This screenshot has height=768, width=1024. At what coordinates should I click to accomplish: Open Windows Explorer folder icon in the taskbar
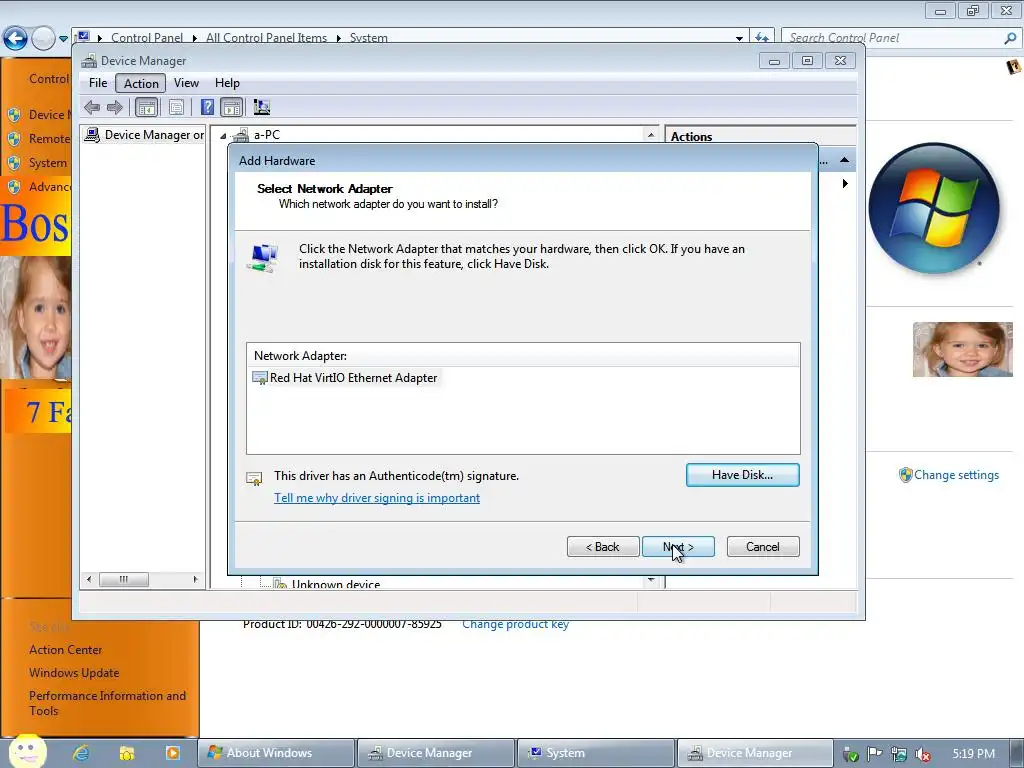[126, 753]
